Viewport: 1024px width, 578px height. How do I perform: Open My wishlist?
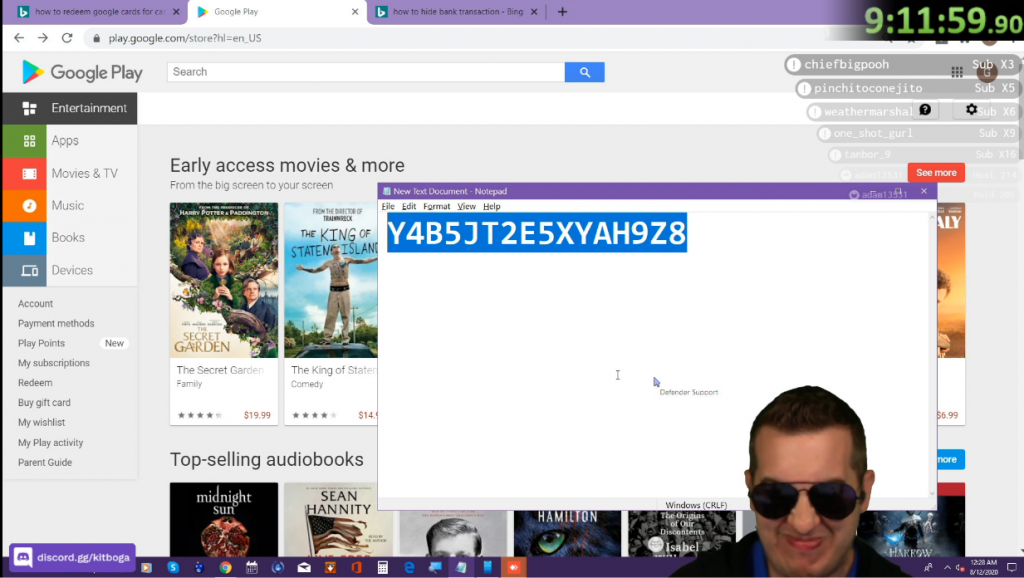click(41, 423)
